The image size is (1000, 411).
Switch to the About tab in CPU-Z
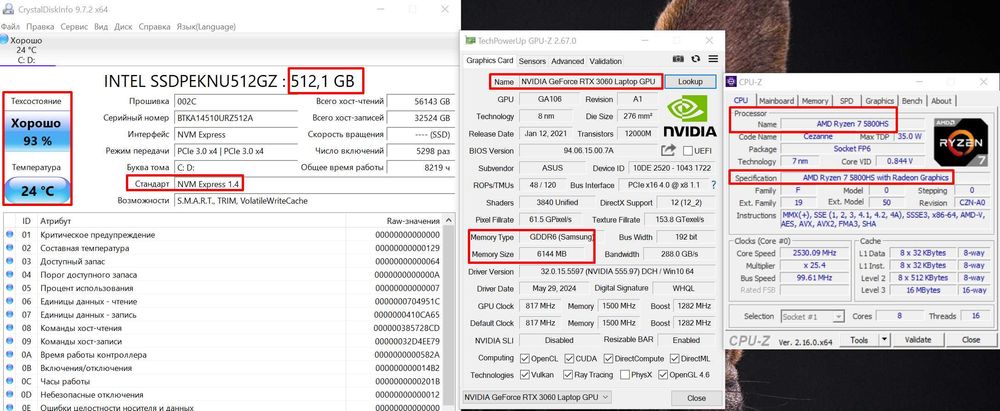point(941,101)
